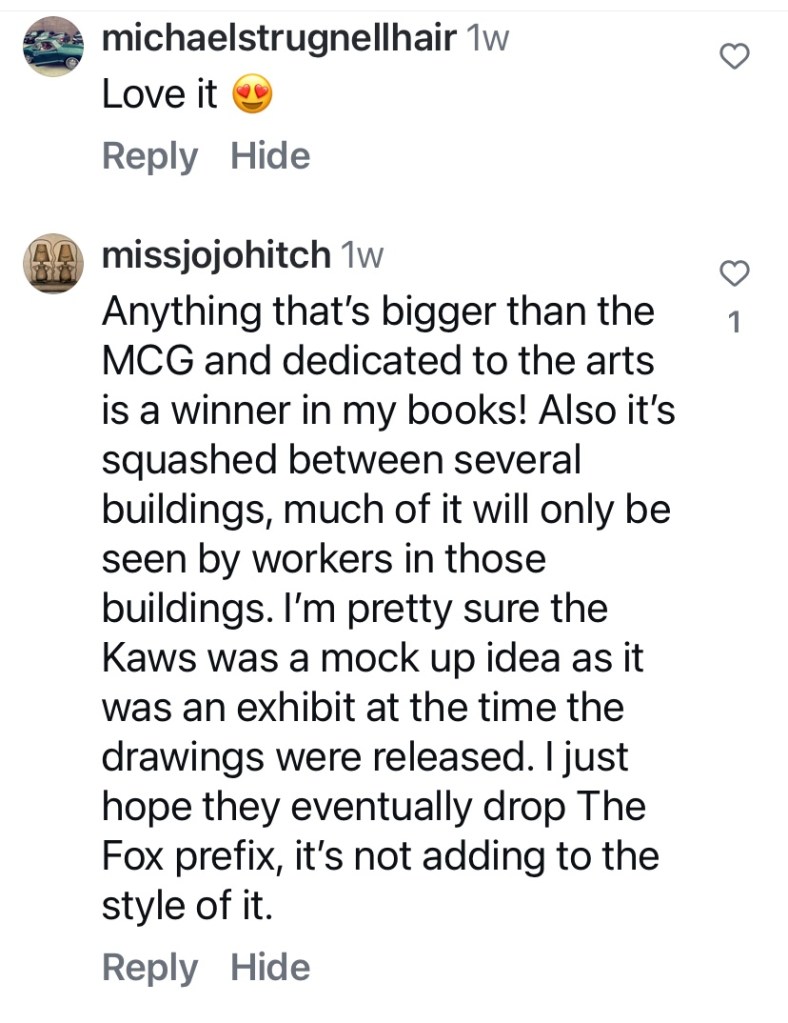View the like count '1' on missjojohitch's comment
788x1023 pixels.
(x=735, y=322)
